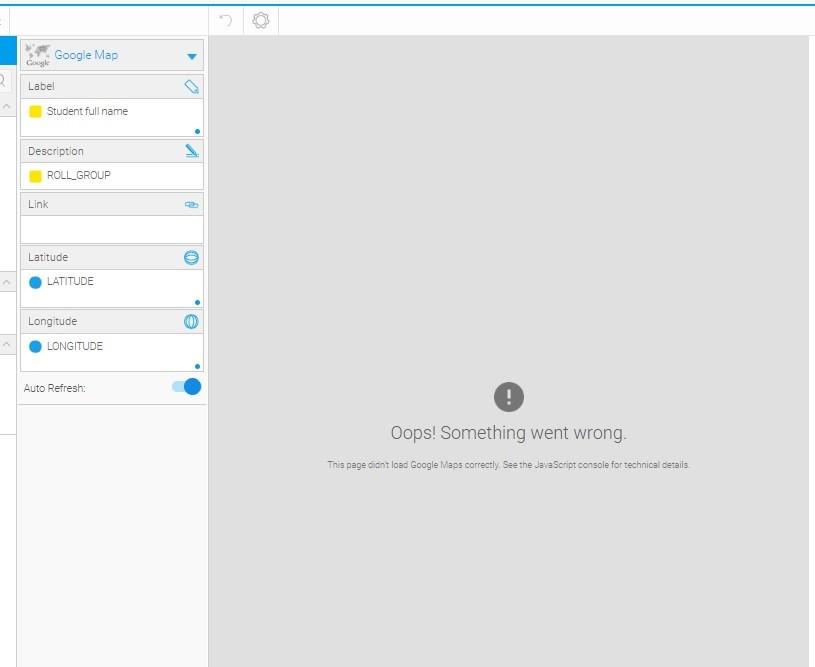
Task: Open chart settings with the gear icon
Action: click(x=261, y=20)
